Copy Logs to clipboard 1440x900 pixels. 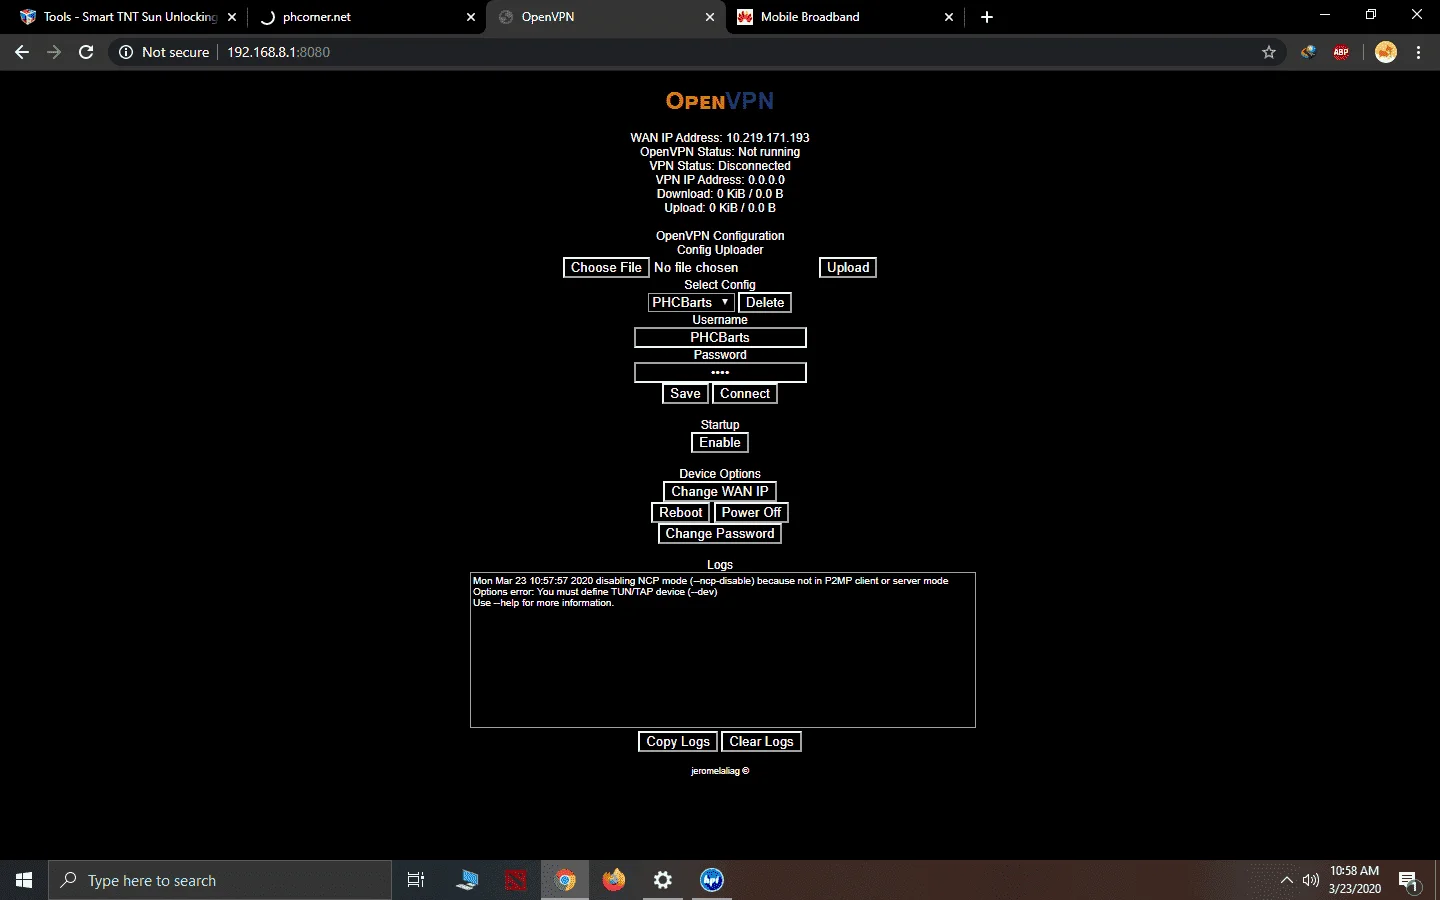coord(678,742)
